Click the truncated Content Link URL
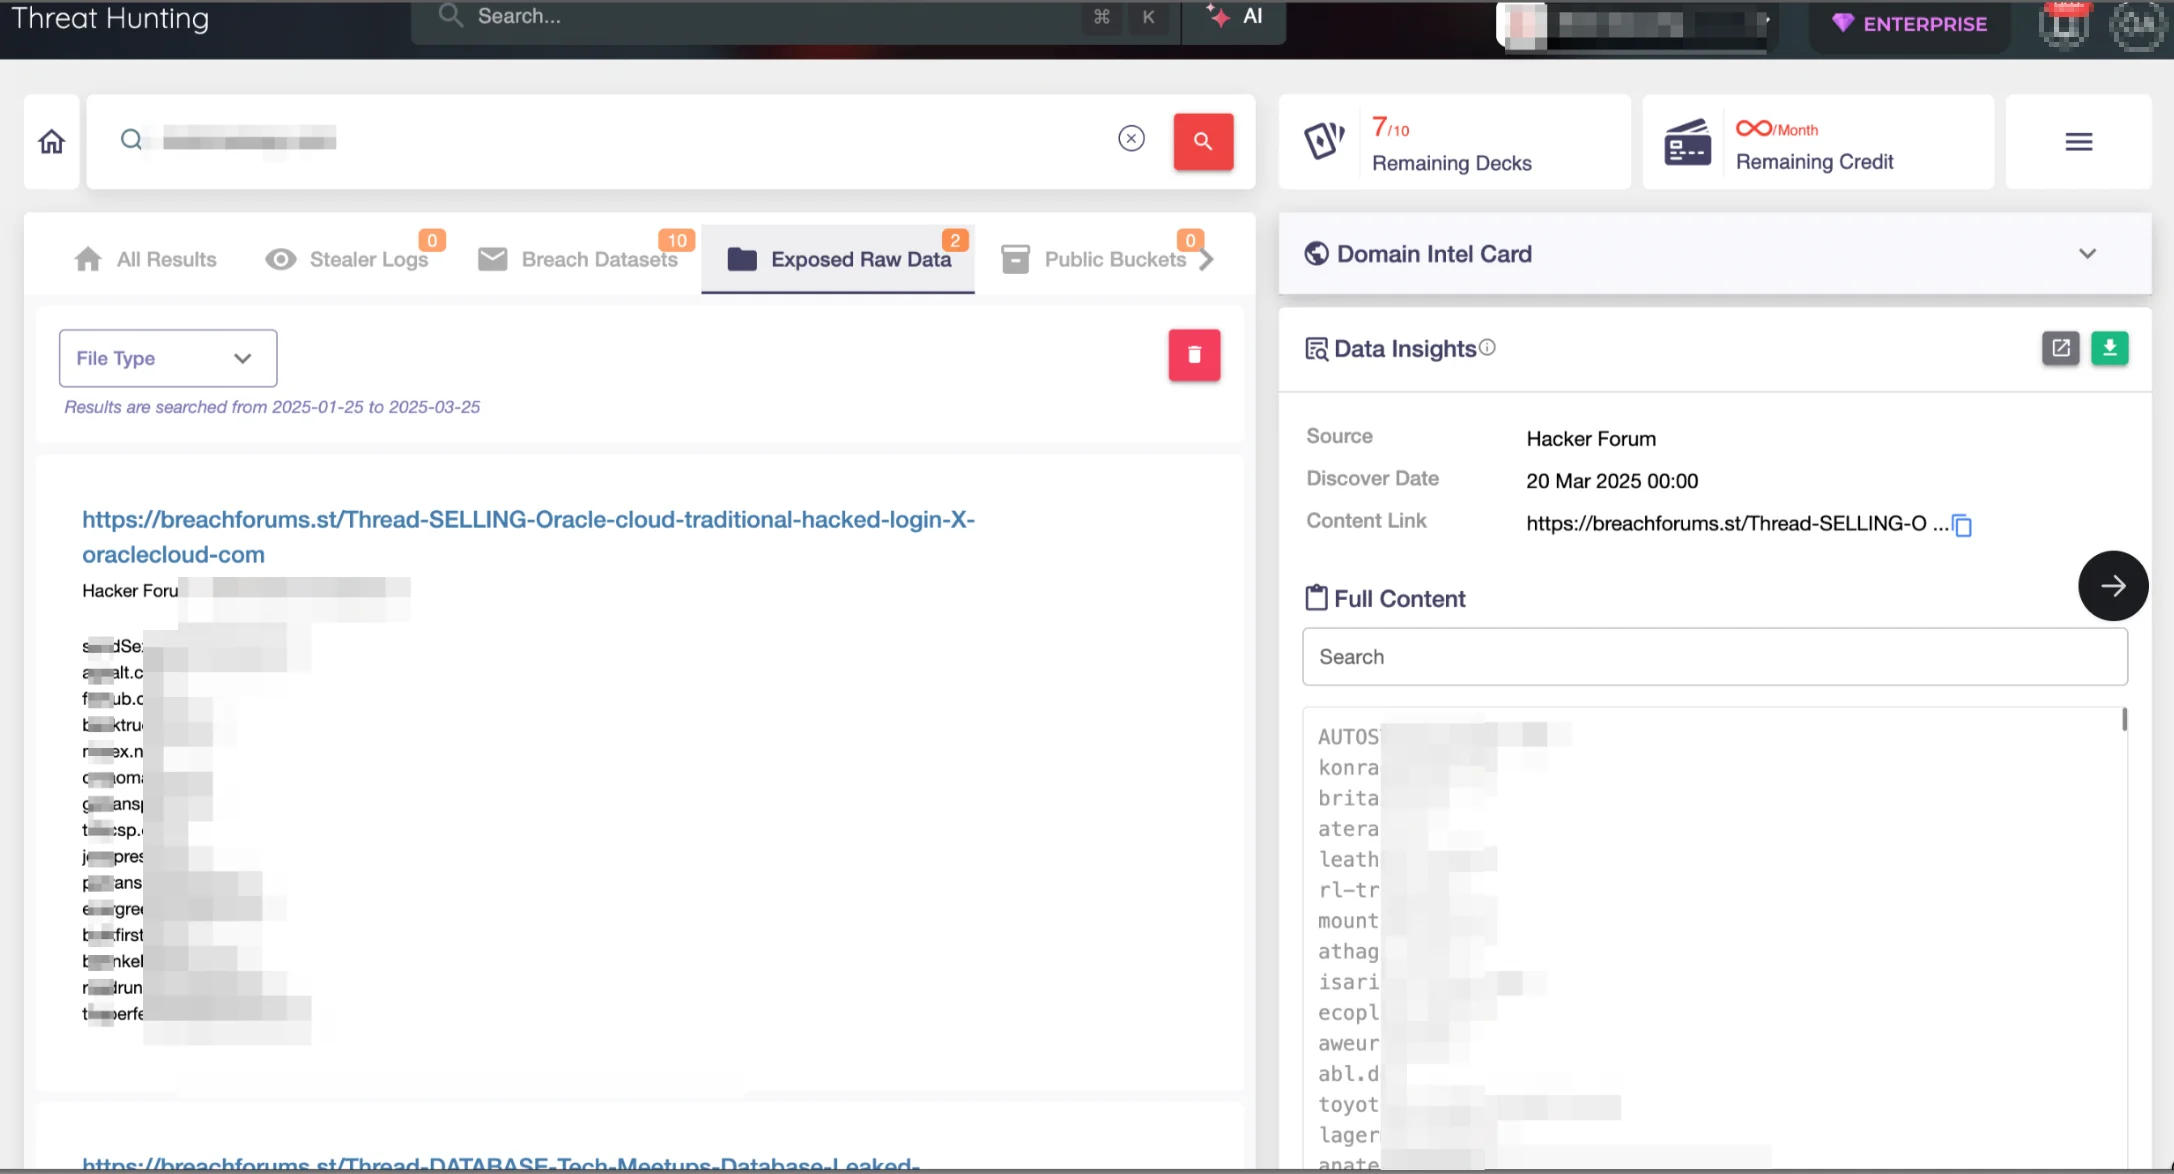2174x1174 pixels. 1737,524
